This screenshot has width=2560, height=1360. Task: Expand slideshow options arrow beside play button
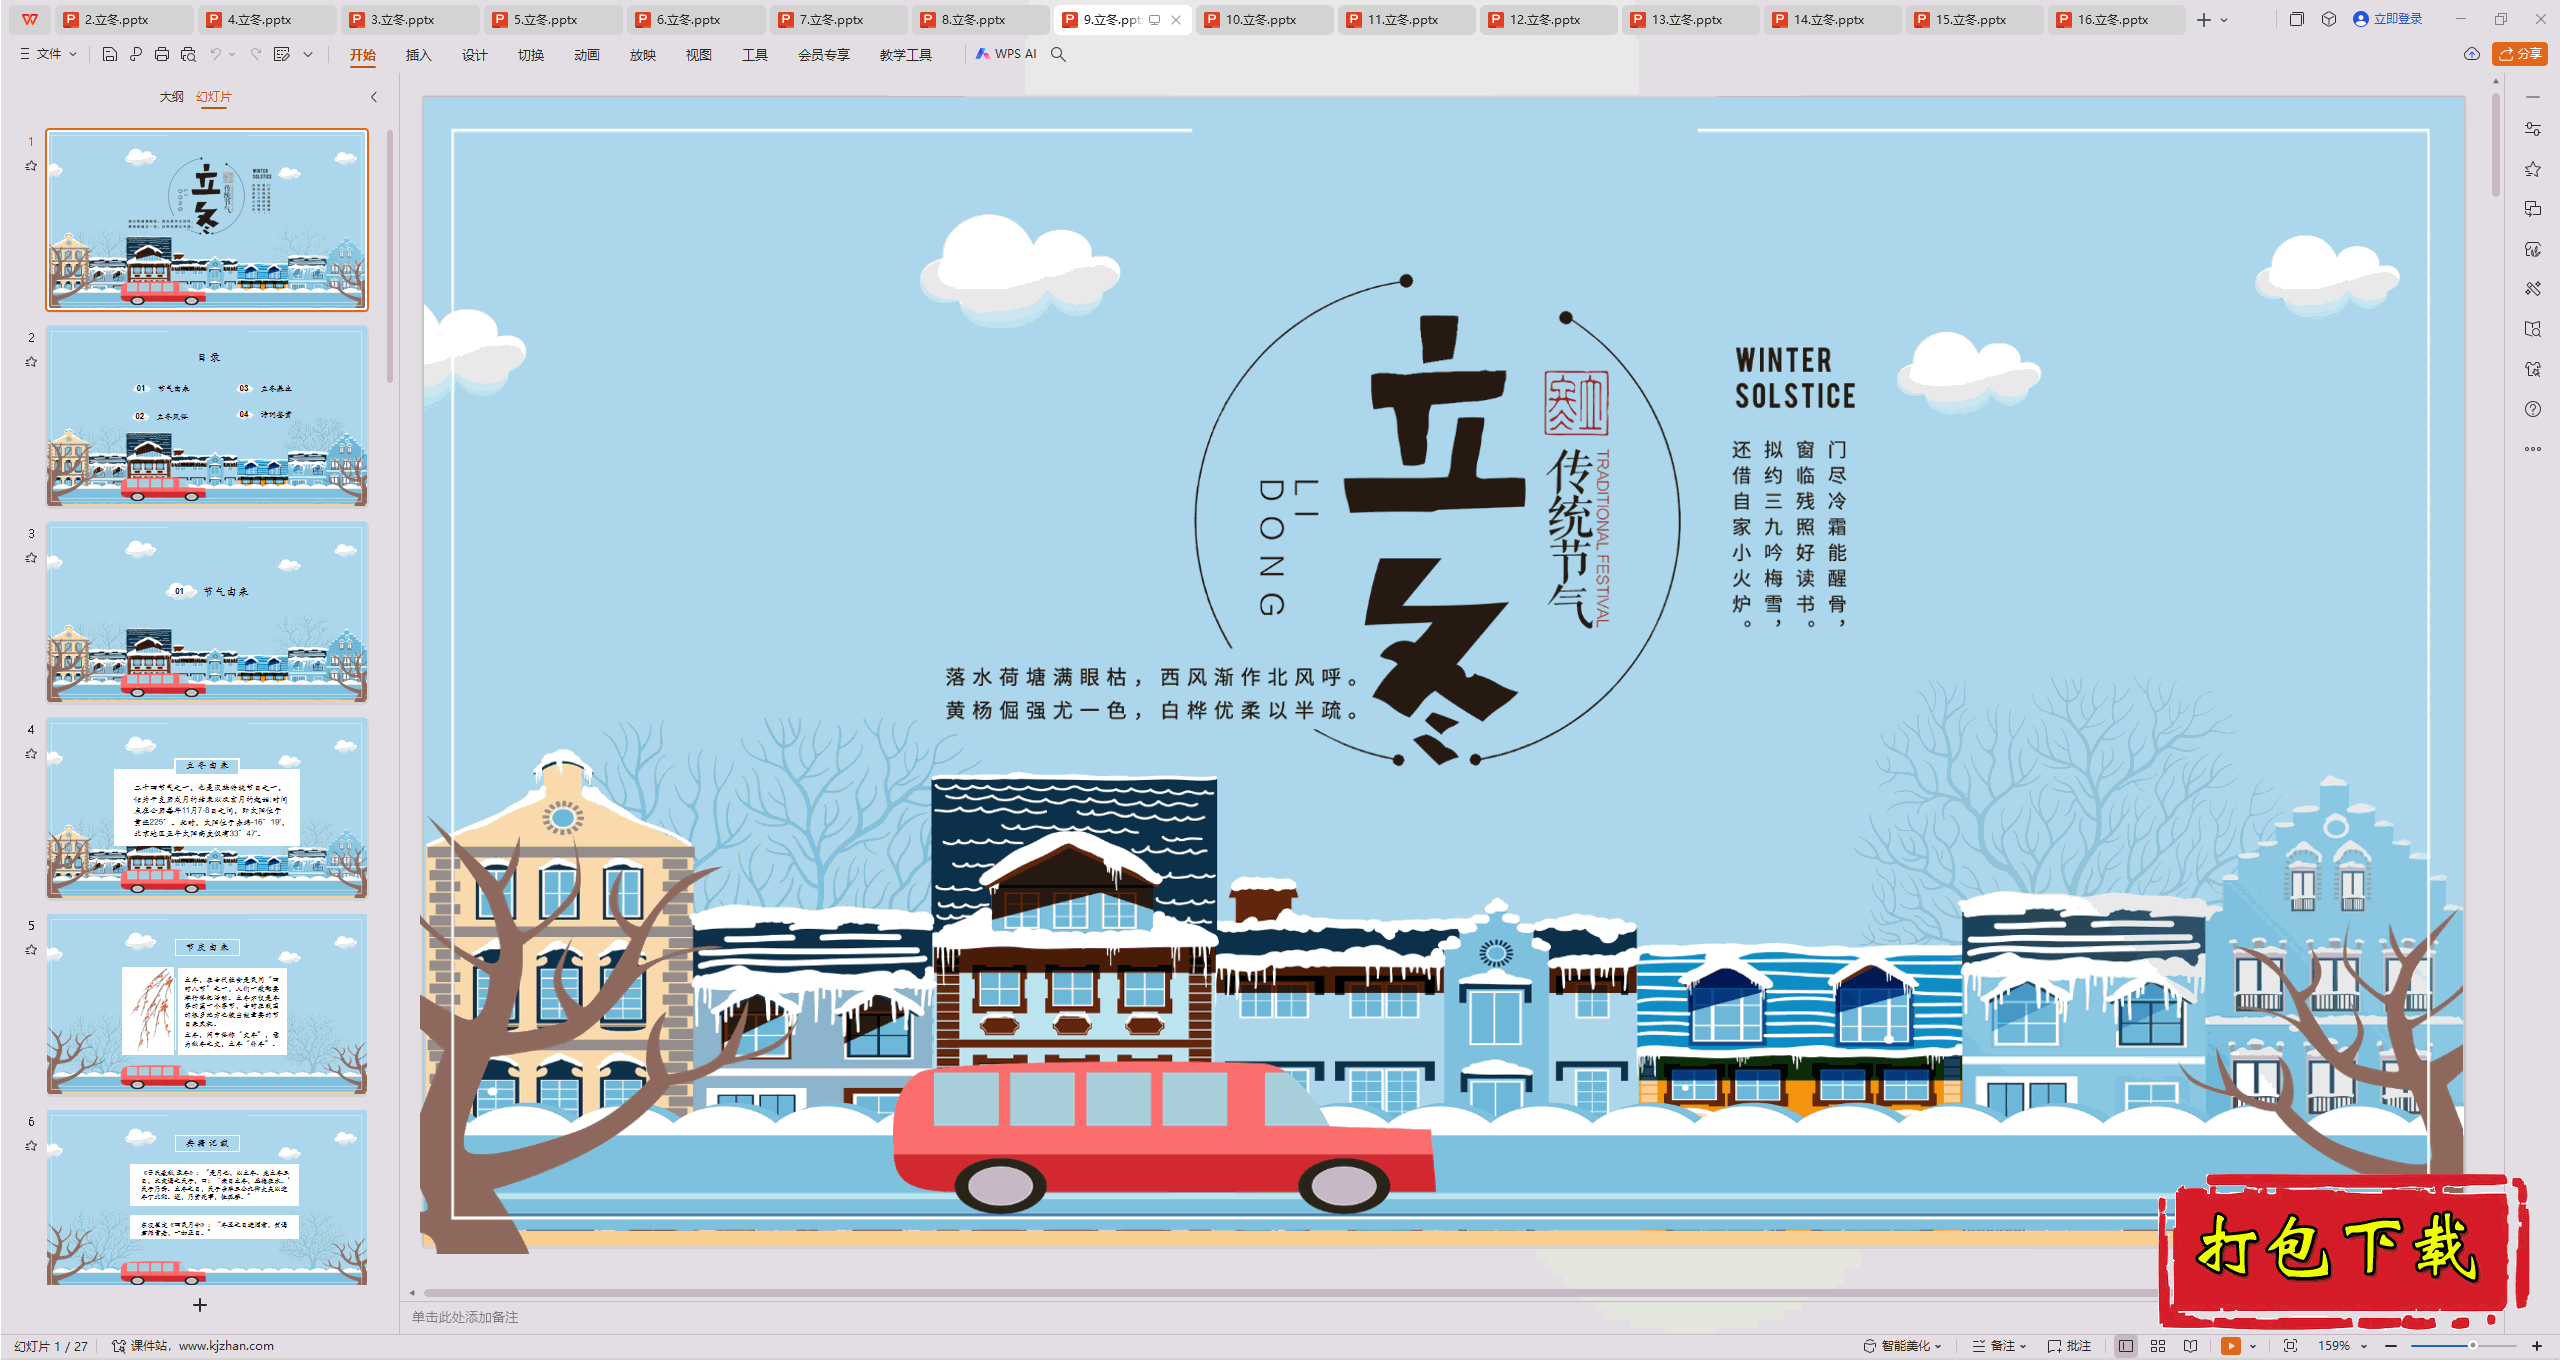[x=2253, y=1346]
